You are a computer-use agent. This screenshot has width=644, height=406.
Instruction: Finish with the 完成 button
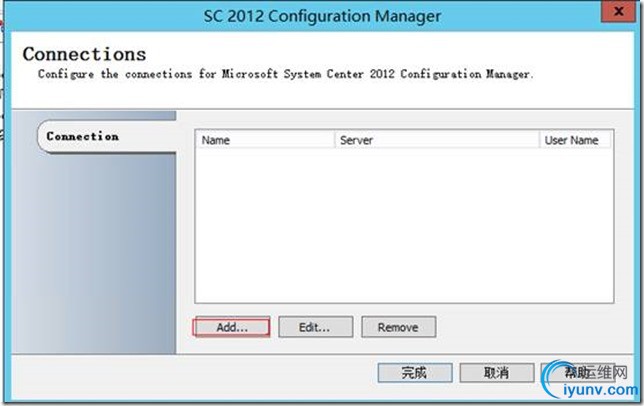tap(415, 372)
